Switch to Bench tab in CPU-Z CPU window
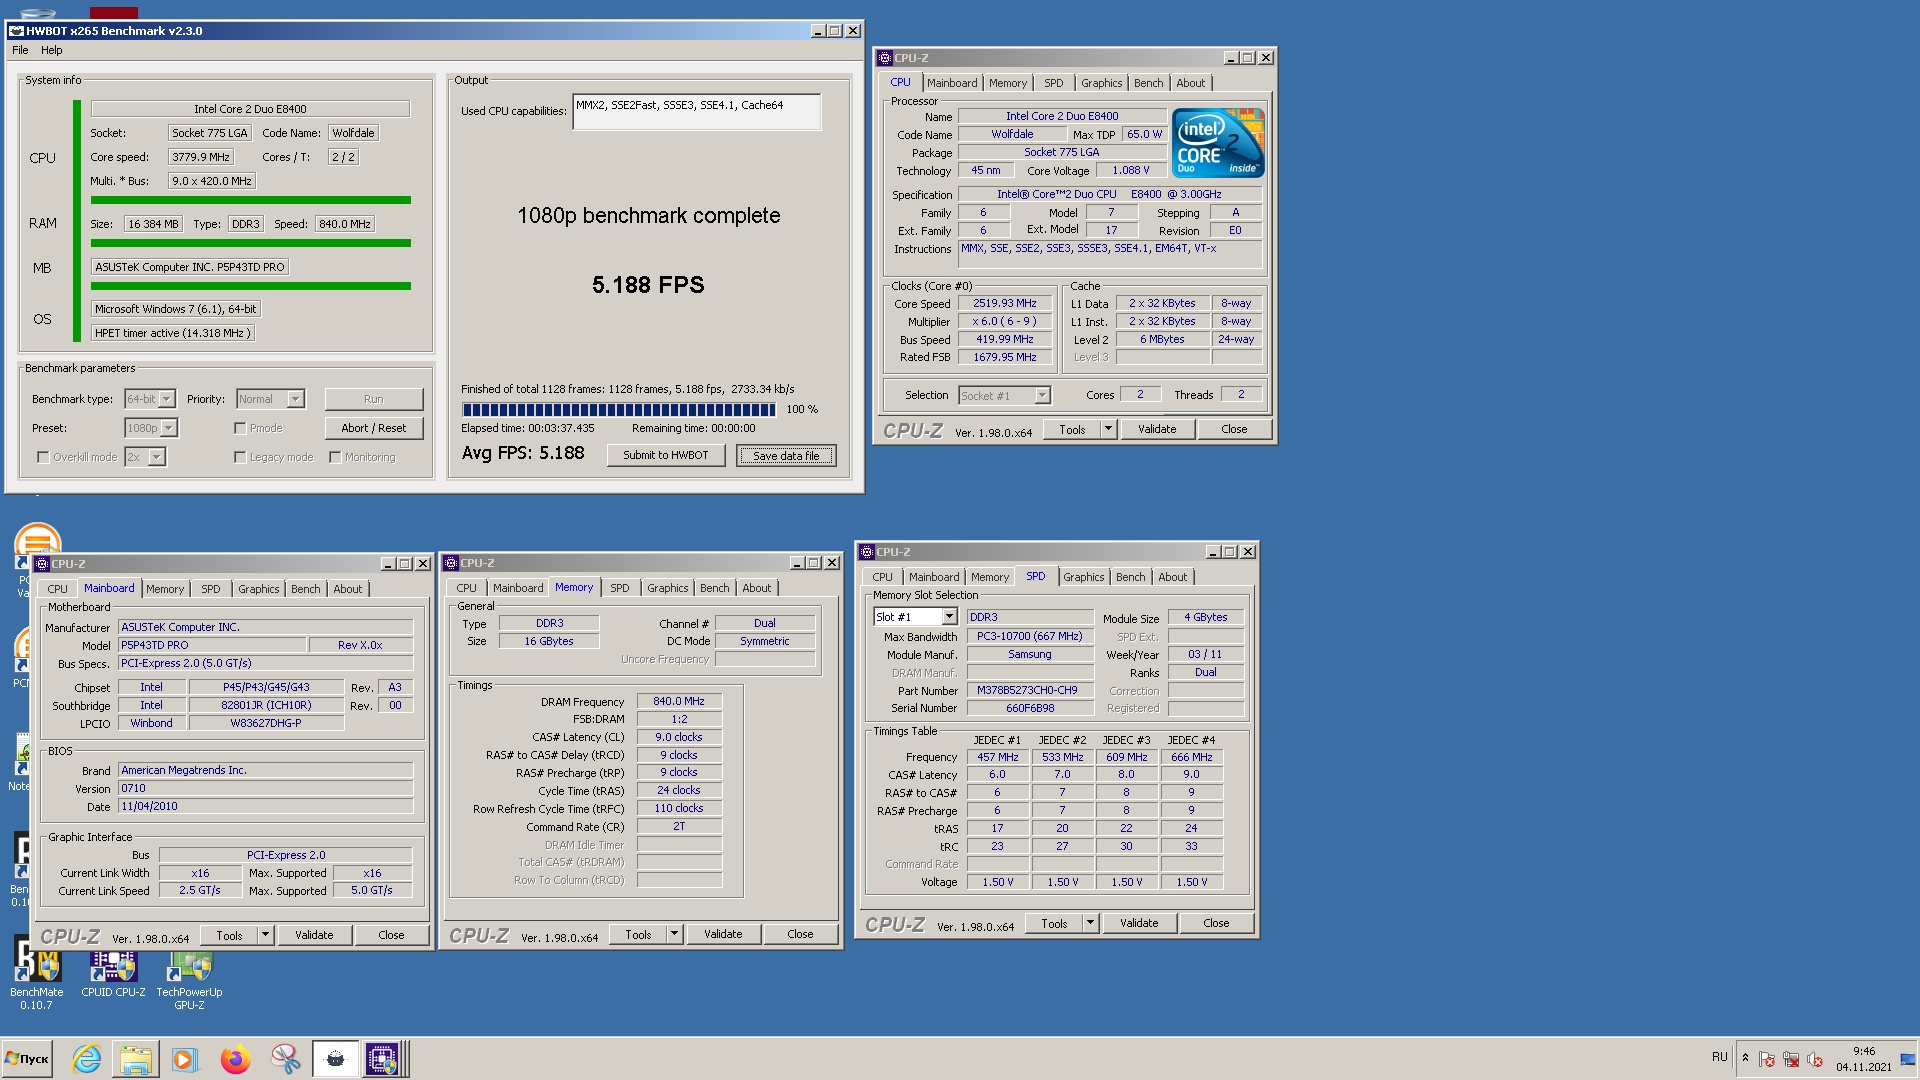Screen dimensions: 1920x1080 point(1148,83)
